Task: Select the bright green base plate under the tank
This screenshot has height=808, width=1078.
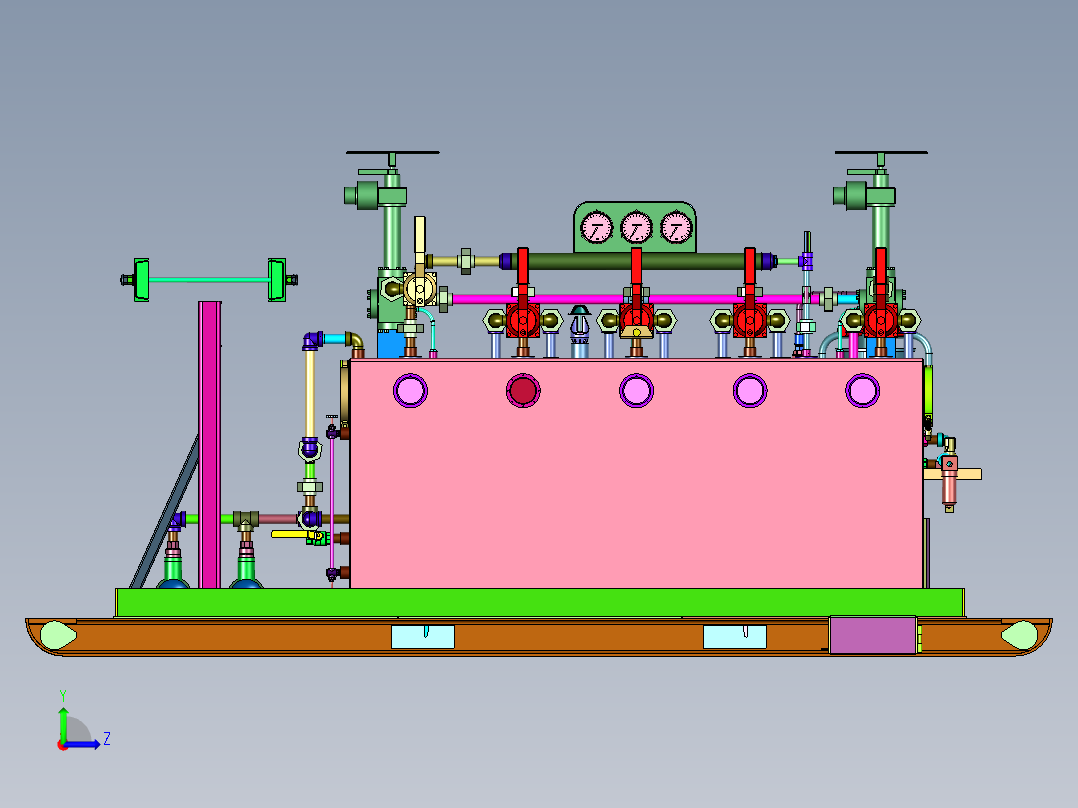Action: (x=540, y=602)
